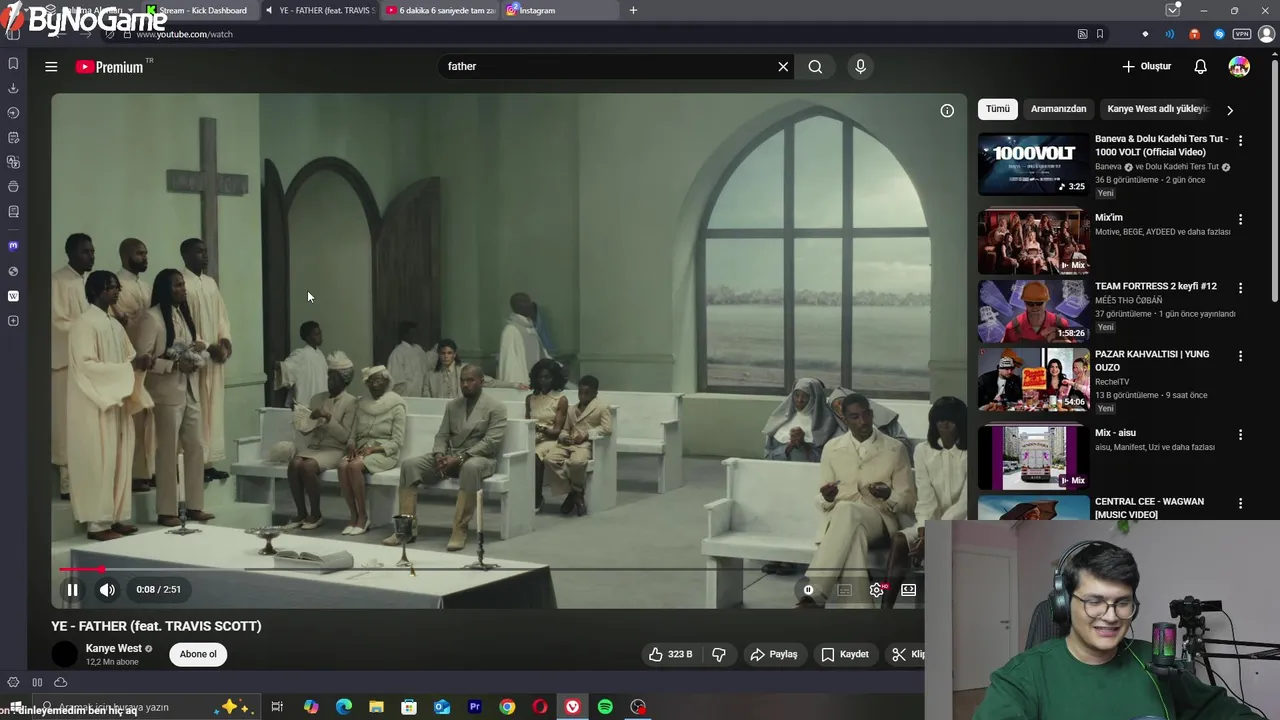Switch to 6 dakika 6 saniyede tab
Screen dimensions: 1280x720
click(x=440, y=10)
